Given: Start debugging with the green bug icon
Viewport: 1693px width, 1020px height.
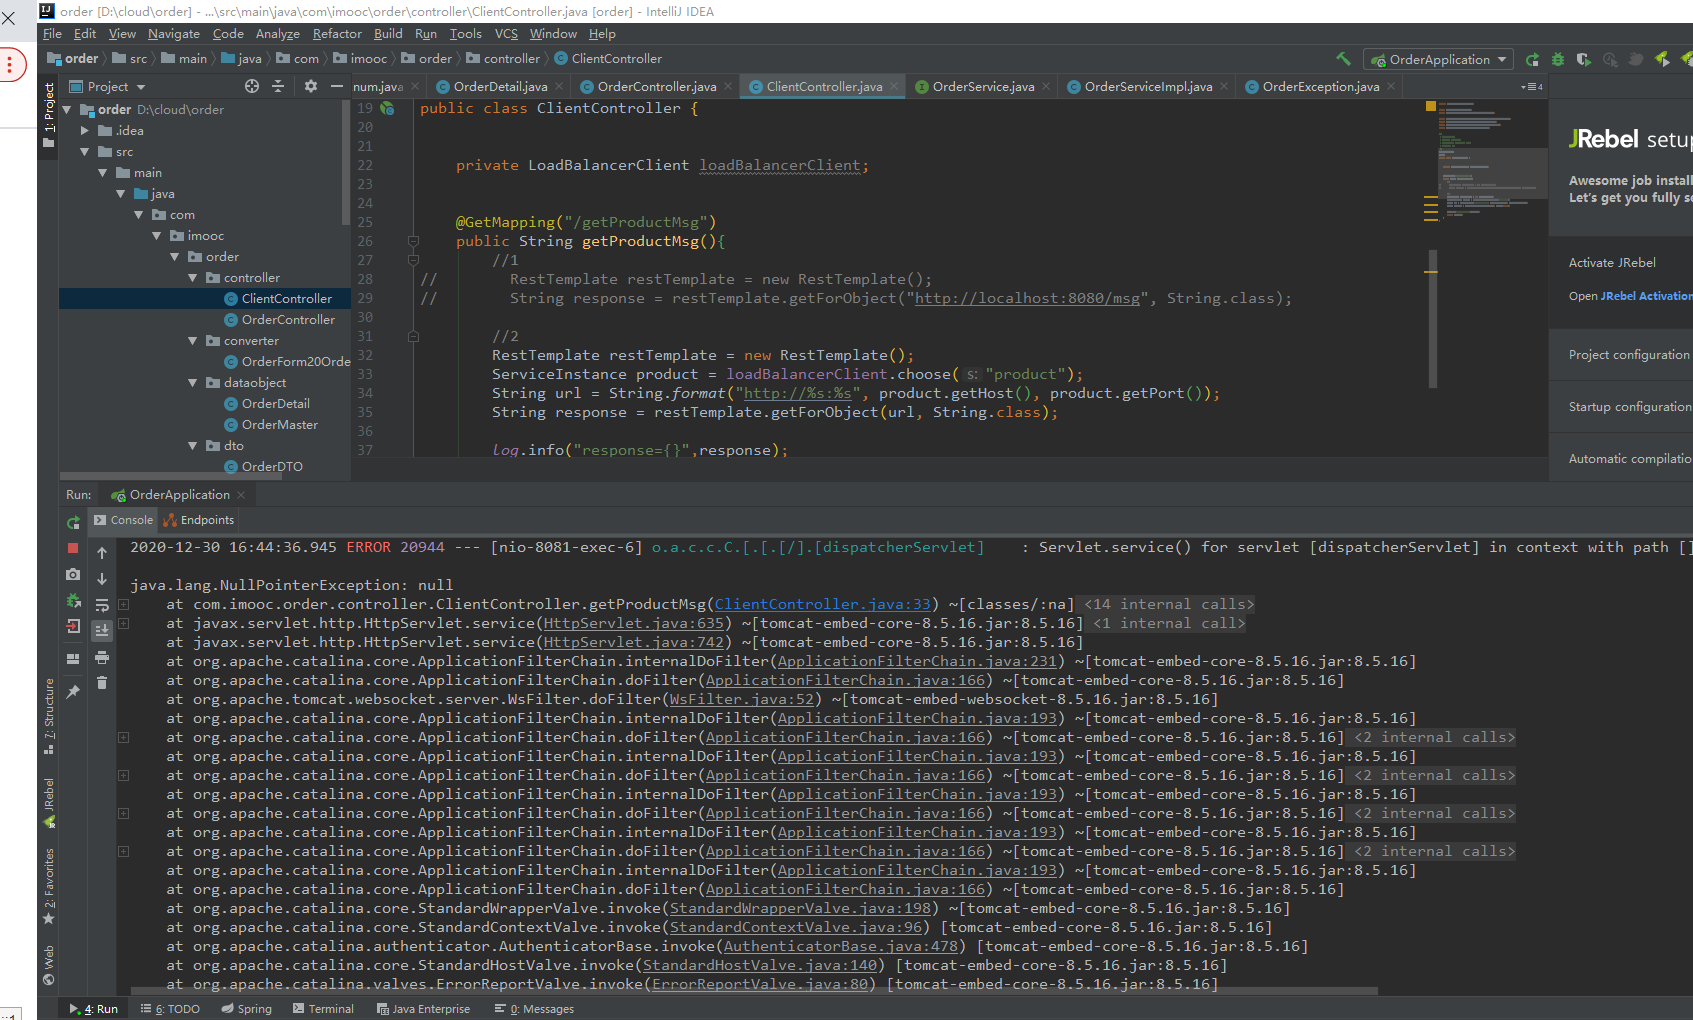Looking at the screenshot, I should point(1558,59).
